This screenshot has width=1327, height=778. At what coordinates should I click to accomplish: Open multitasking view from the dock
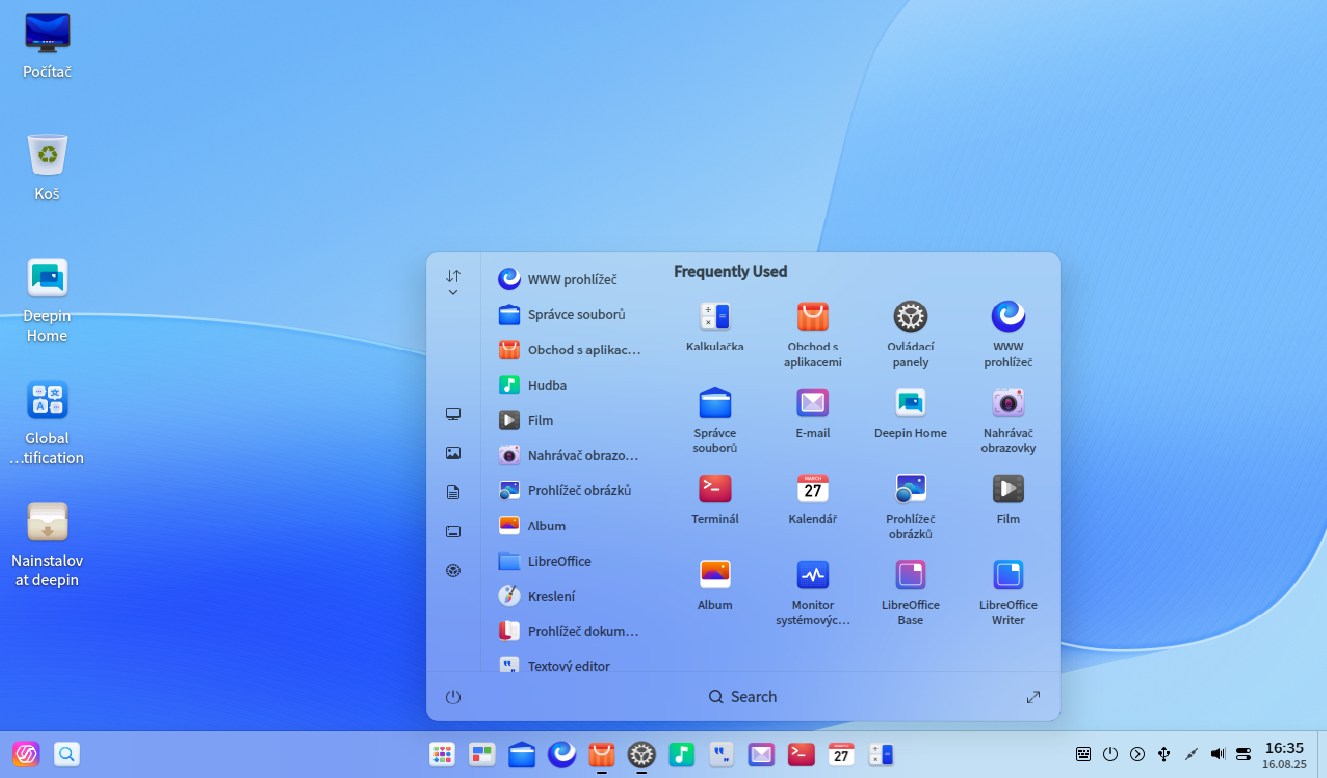(482, 755)
